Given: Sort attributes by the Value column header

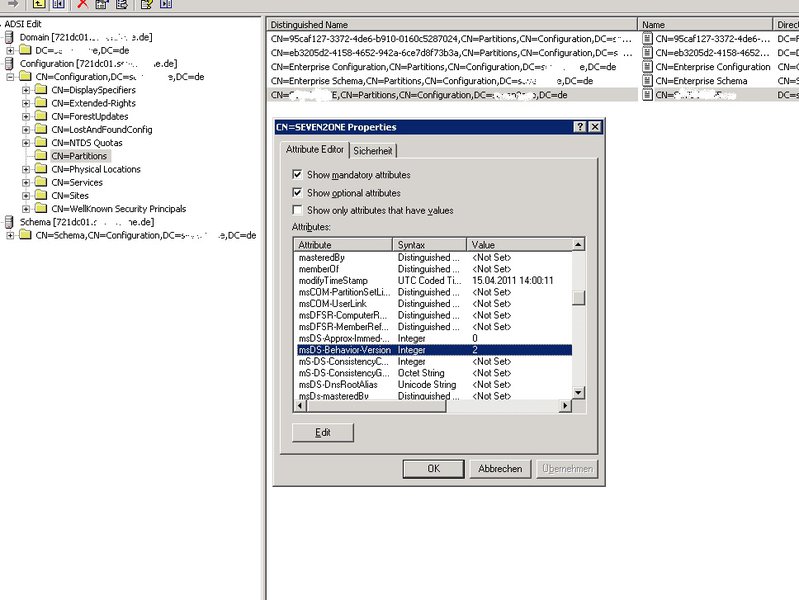Looking at the screenshot, I should click(519, 245).
